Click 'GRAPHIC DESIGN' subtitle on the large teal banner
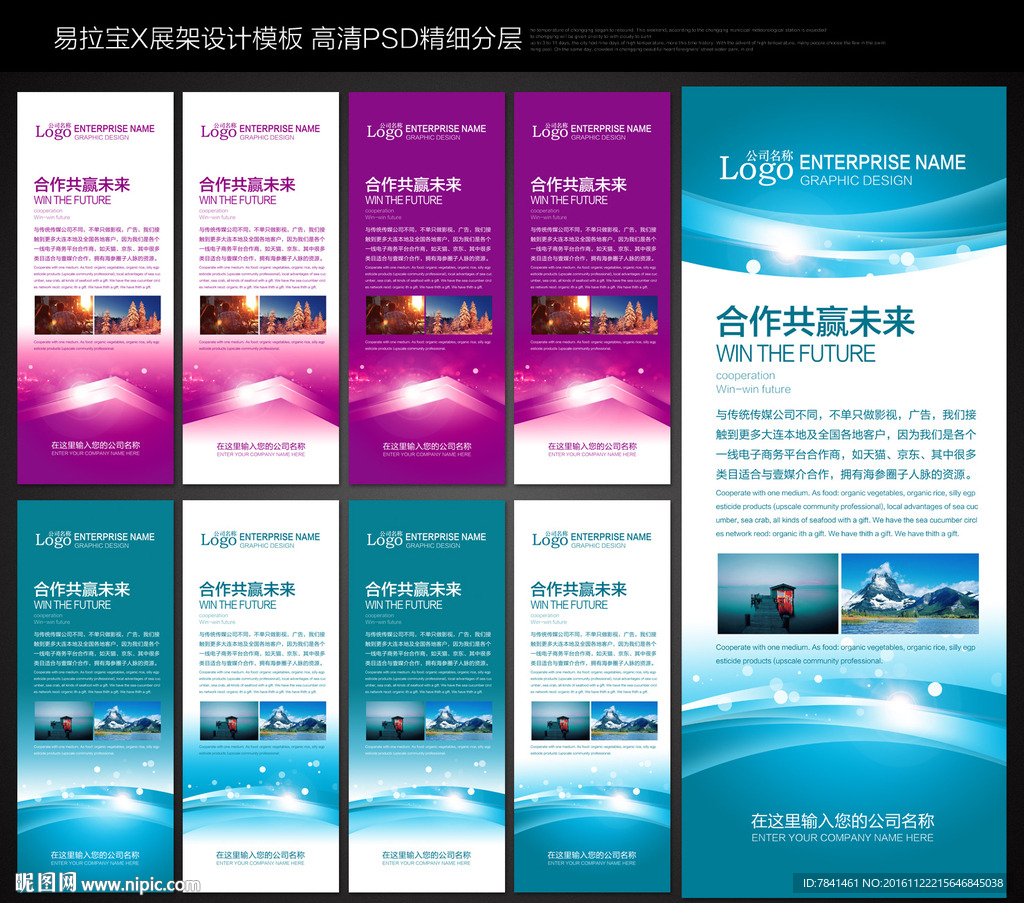The width and height of the screenshot is (1024, 903). [x=856, y=180]
